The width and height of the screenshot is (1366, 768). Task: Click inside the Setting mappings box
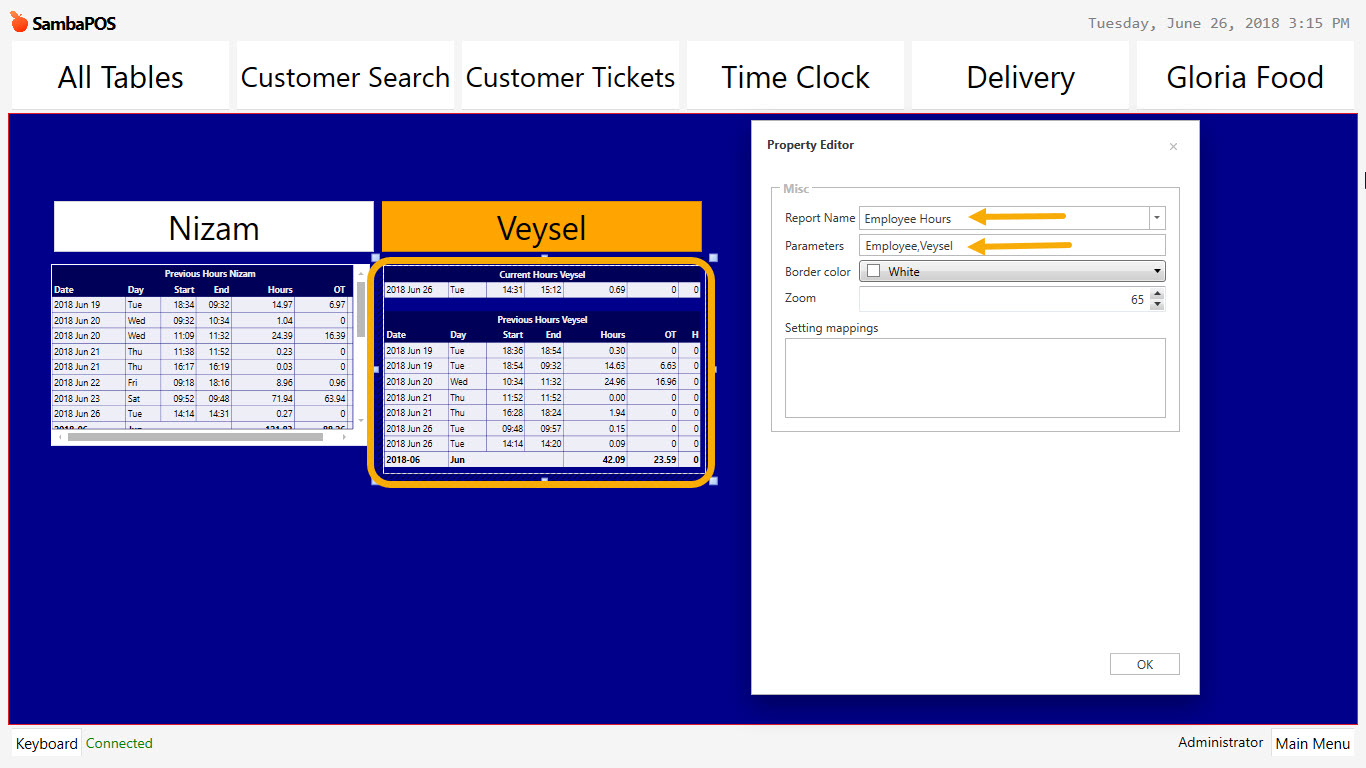974,380
